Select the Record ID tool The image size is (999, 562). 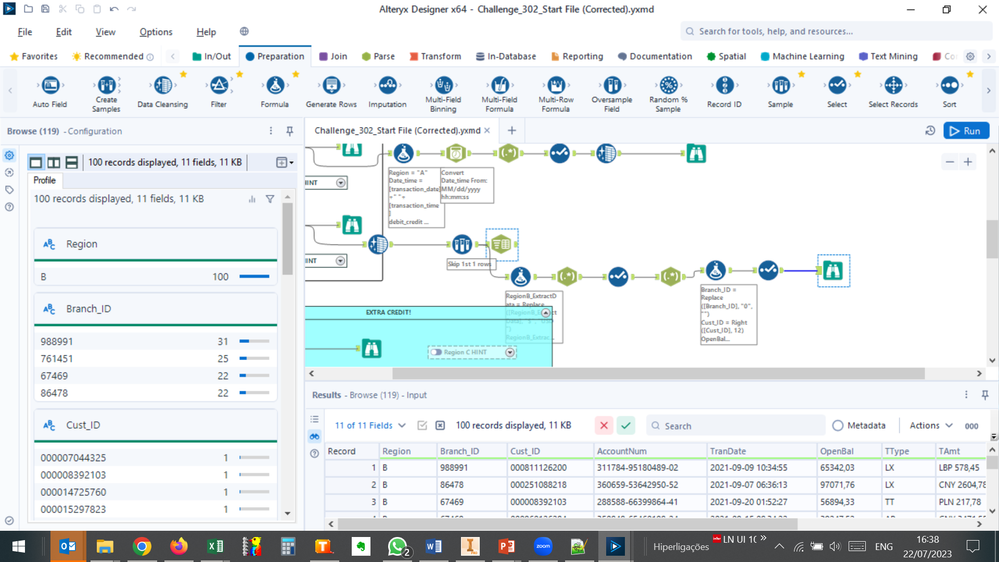tap(724, 92)
